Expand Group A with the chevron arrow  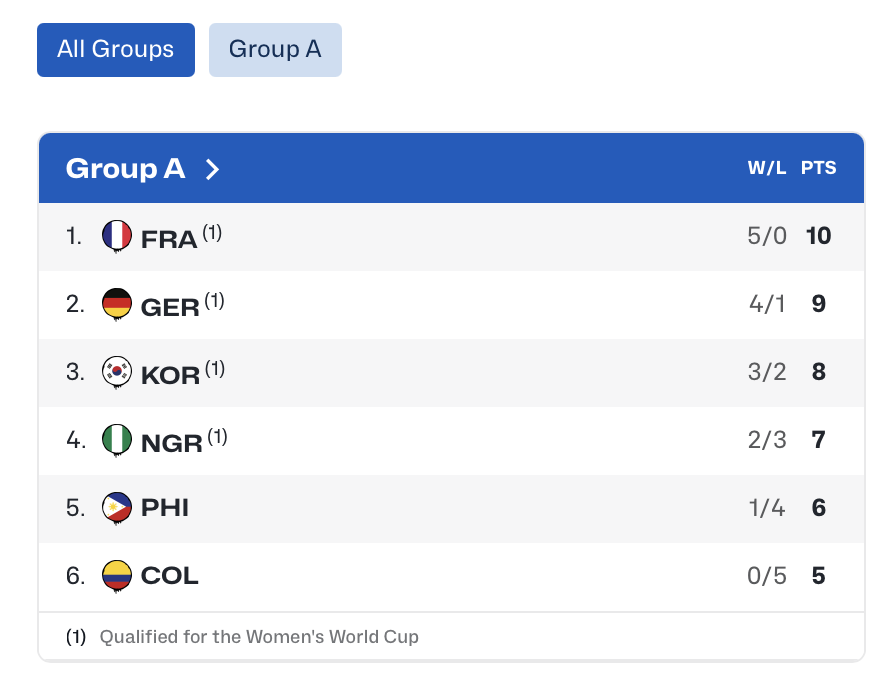[x=212, y=169]
